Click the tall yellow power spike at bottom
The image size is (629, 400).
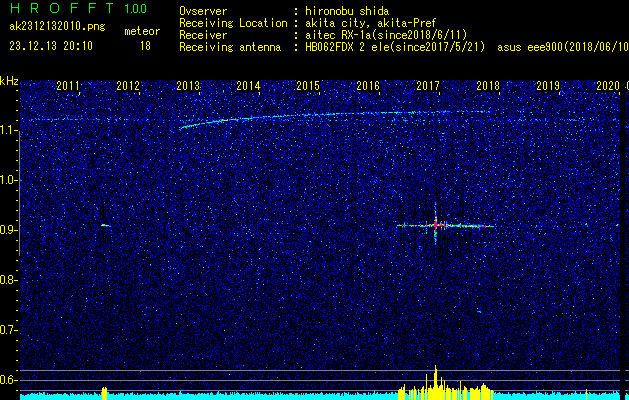(x=435, y=380)
